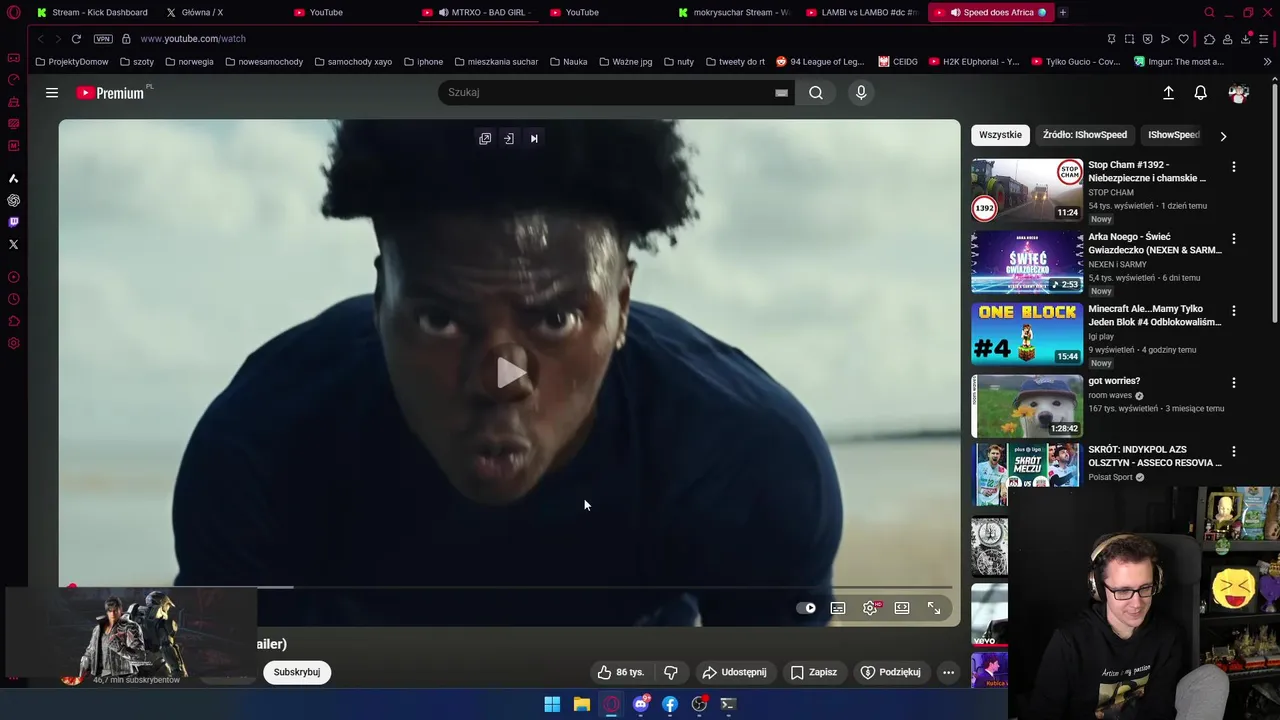Click the Subskrybuj button
Screen dimensions: 1280x720
click(x=297, y=672)
